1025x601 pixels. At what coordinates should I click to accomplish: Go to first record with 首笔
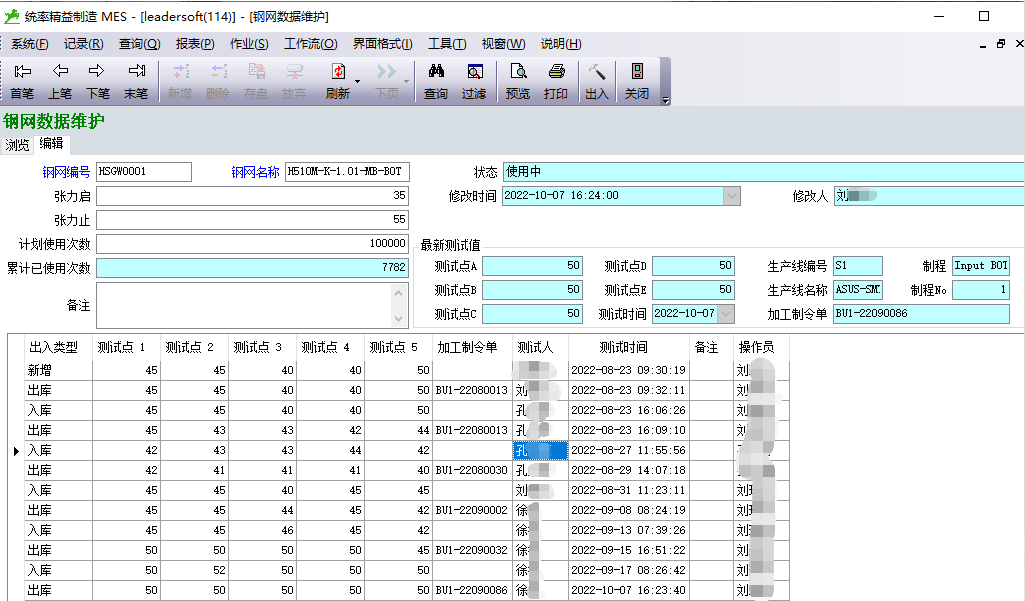tap(22, 81)
